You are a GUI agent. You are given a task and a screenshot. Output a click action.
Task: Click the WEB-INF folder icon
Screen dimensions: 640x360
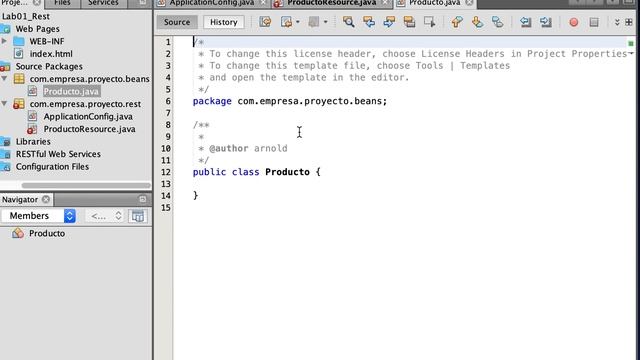(18, 41)
